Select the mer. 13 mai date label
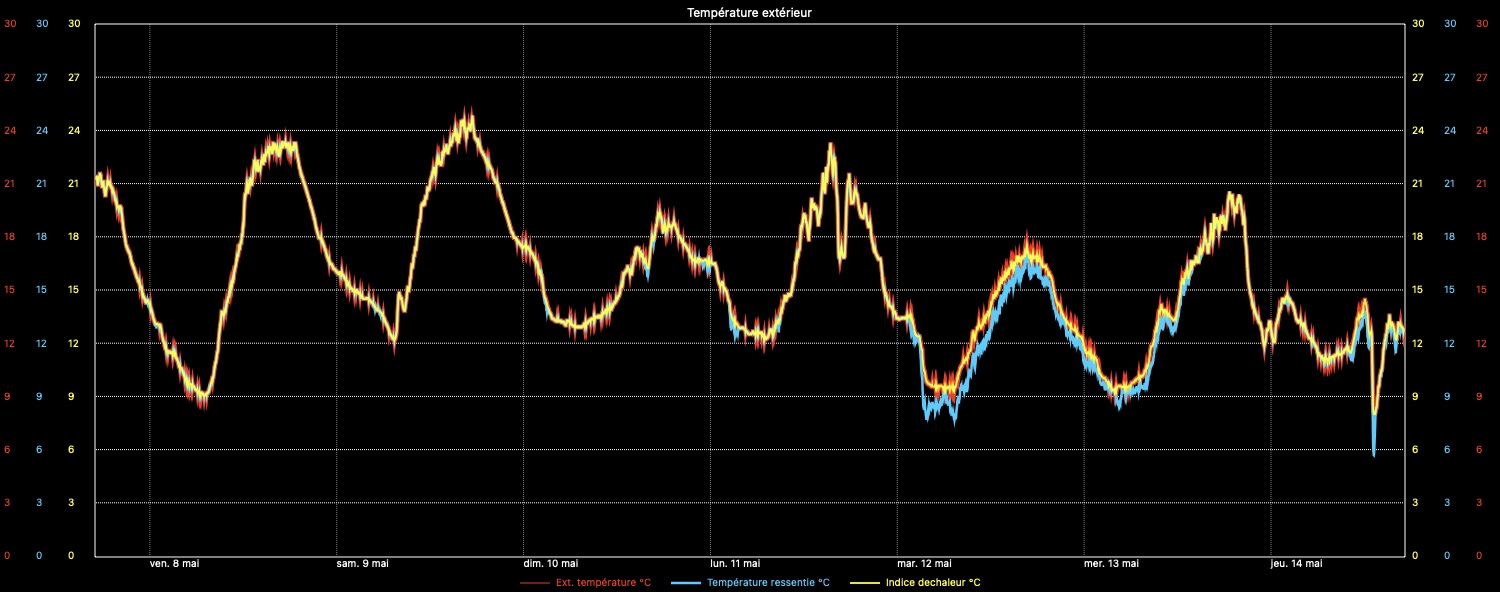1500x592 pixels. (x=1112, y=564)
